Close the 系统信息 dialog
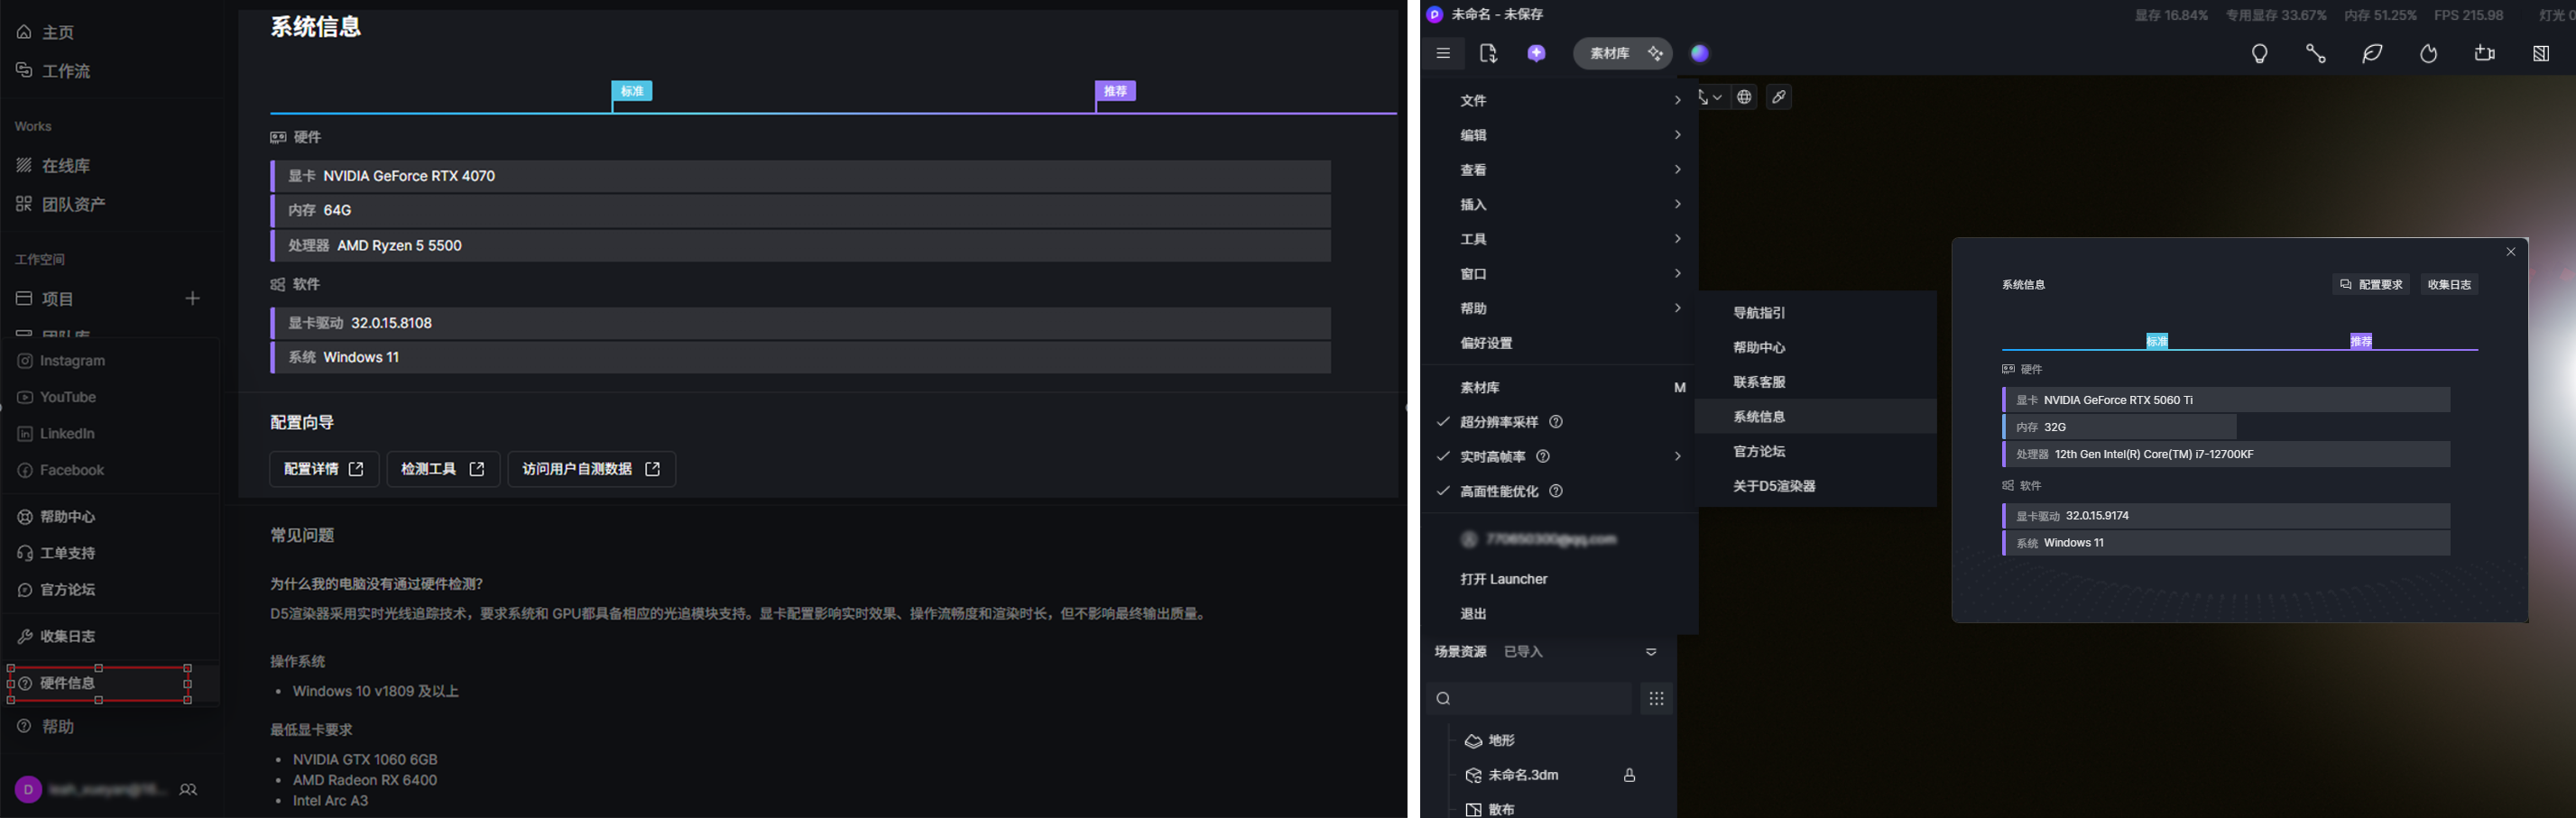This screenshot has height=818, width=2576. pyautogui.click(x=2511, y=252)
